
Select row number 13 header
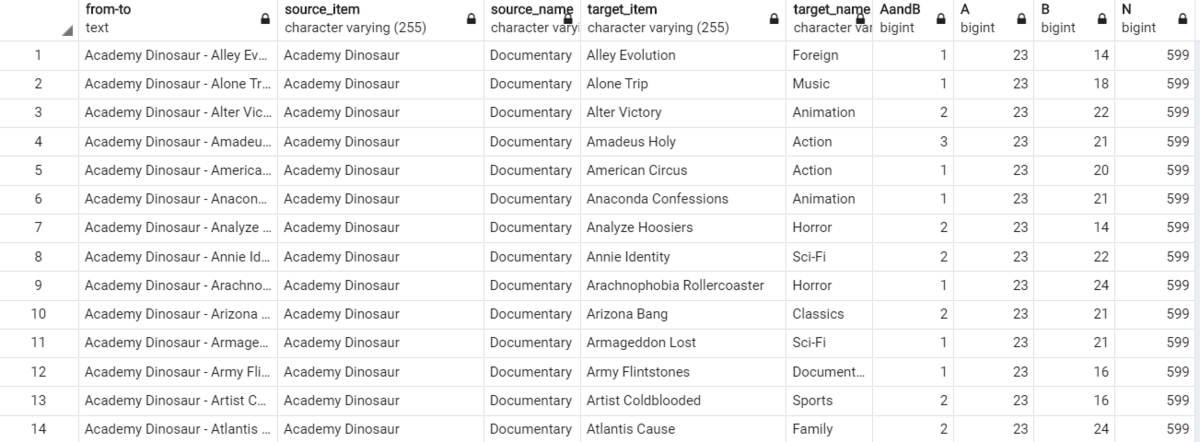[x=39, y=401]
